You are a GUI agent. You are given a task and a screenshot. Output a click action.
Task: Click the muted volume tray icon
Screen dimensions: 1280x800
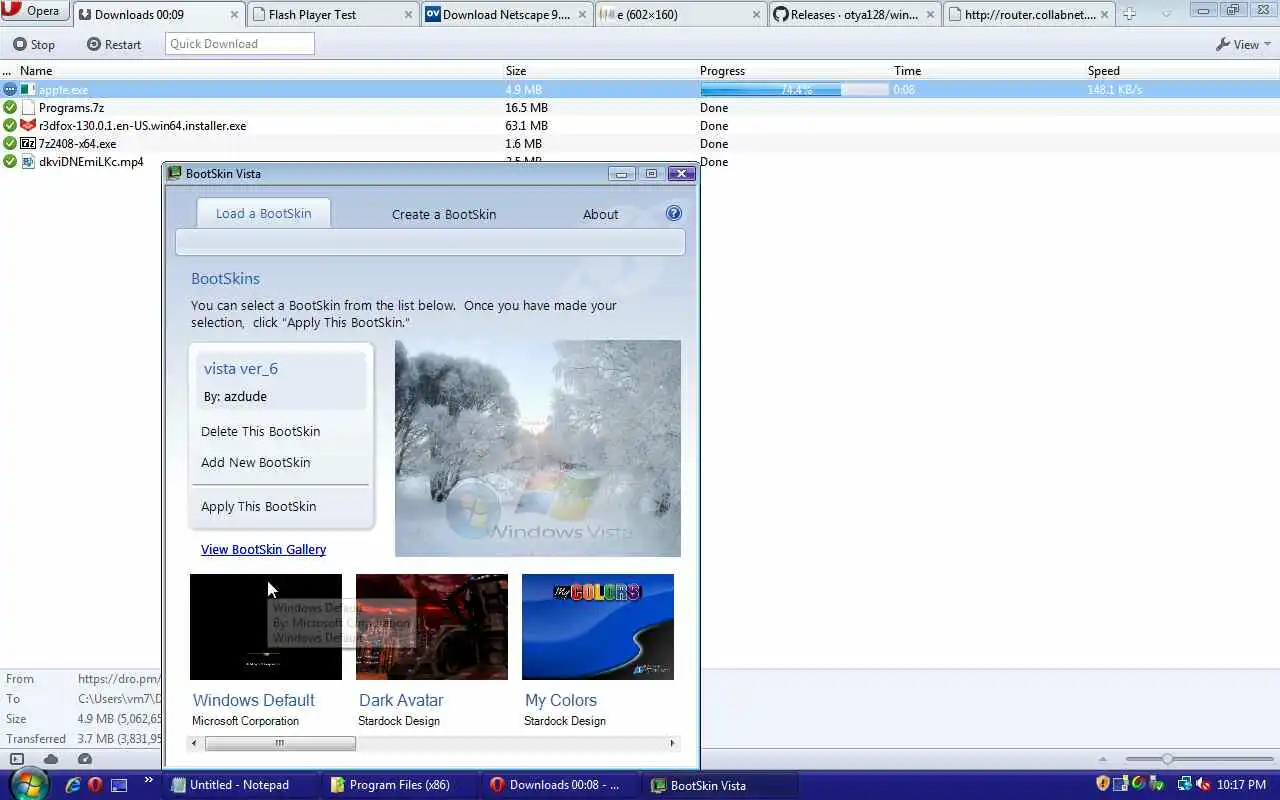(x=1204, y=784)
